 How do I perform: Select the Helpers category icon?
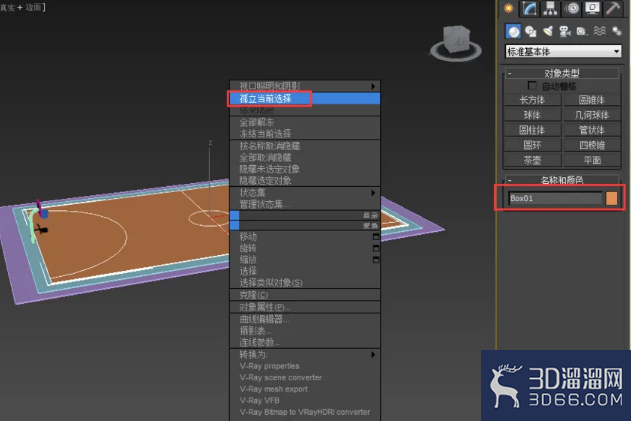[582, 31]
